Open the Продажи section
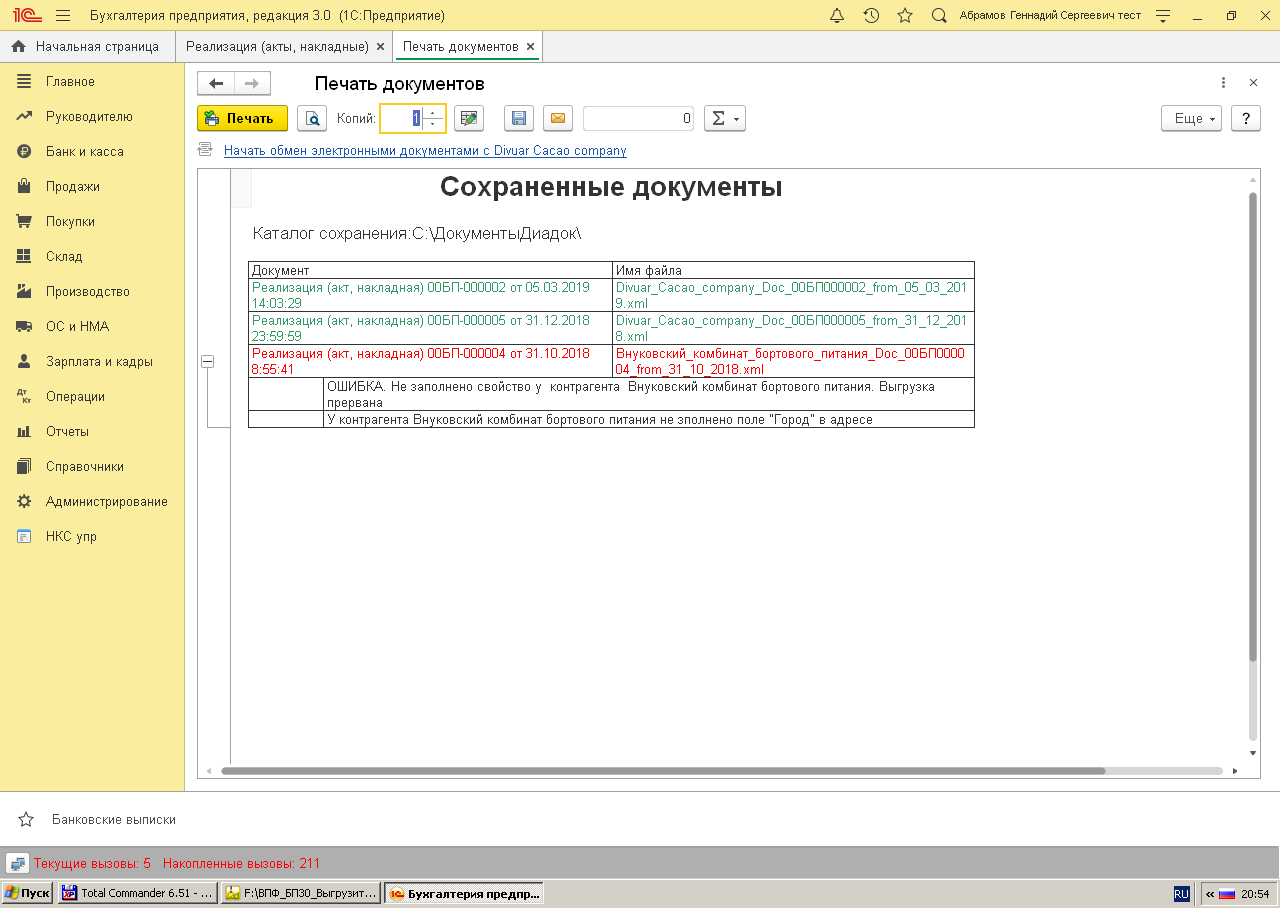This screenshot has width=1280, height=908. pos(92,187)
